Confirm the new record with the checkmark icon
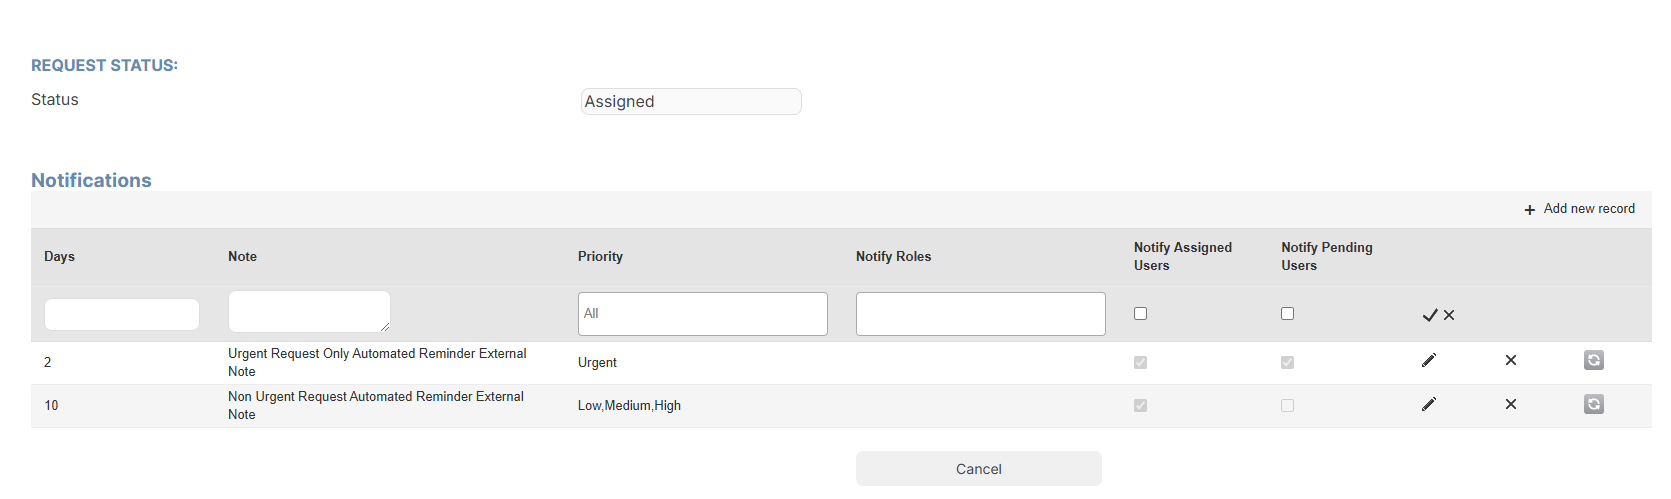This screenshot has width=1671, height=499. [x=1430, y=315]
